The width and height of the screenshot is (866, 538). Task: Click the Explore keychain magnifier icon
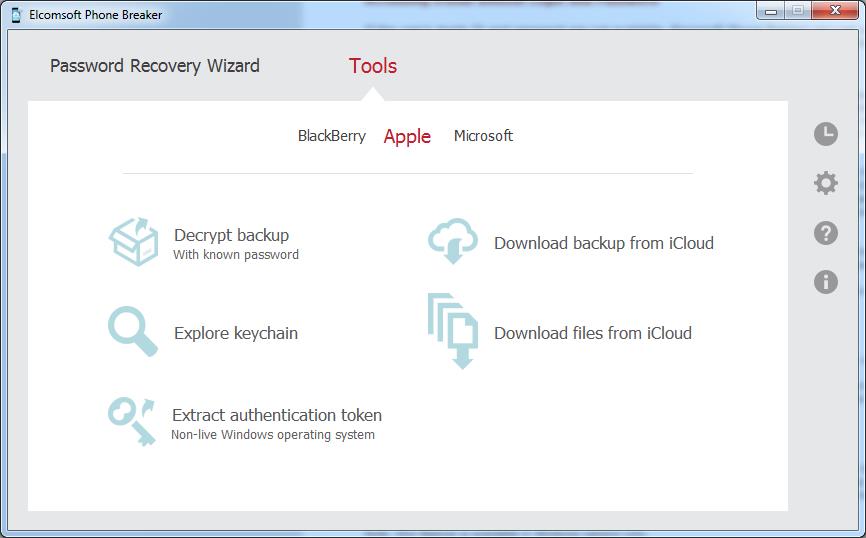(x=133, y=331)
